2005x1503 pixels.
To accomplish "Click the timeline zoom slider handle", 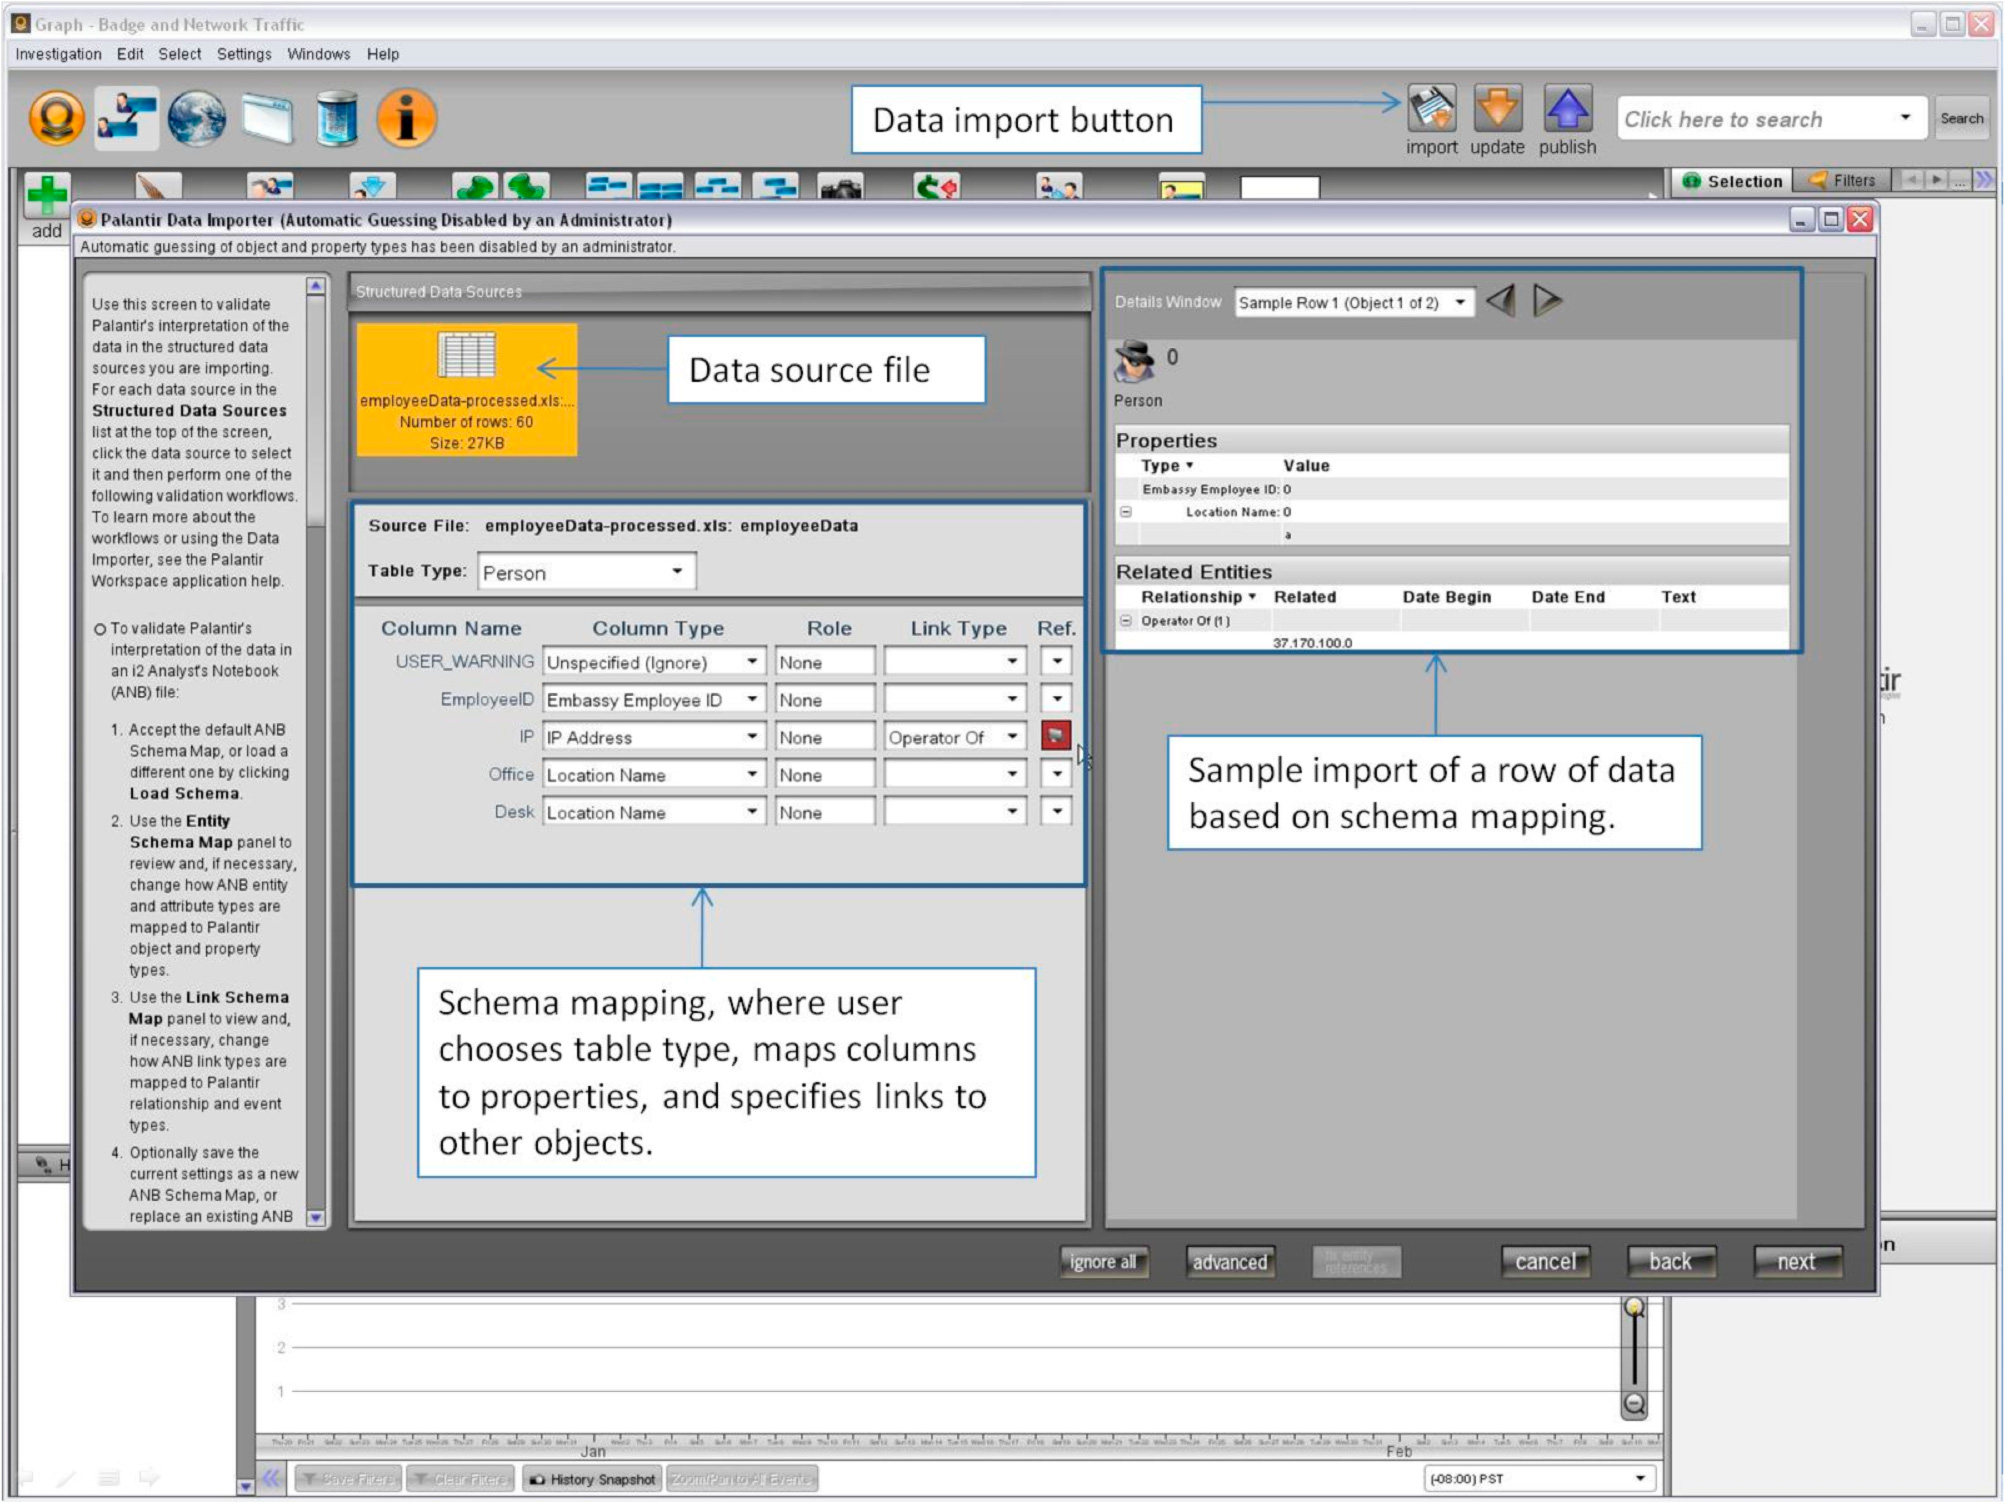I will pyautogui.click(x=1634, y=1308).
